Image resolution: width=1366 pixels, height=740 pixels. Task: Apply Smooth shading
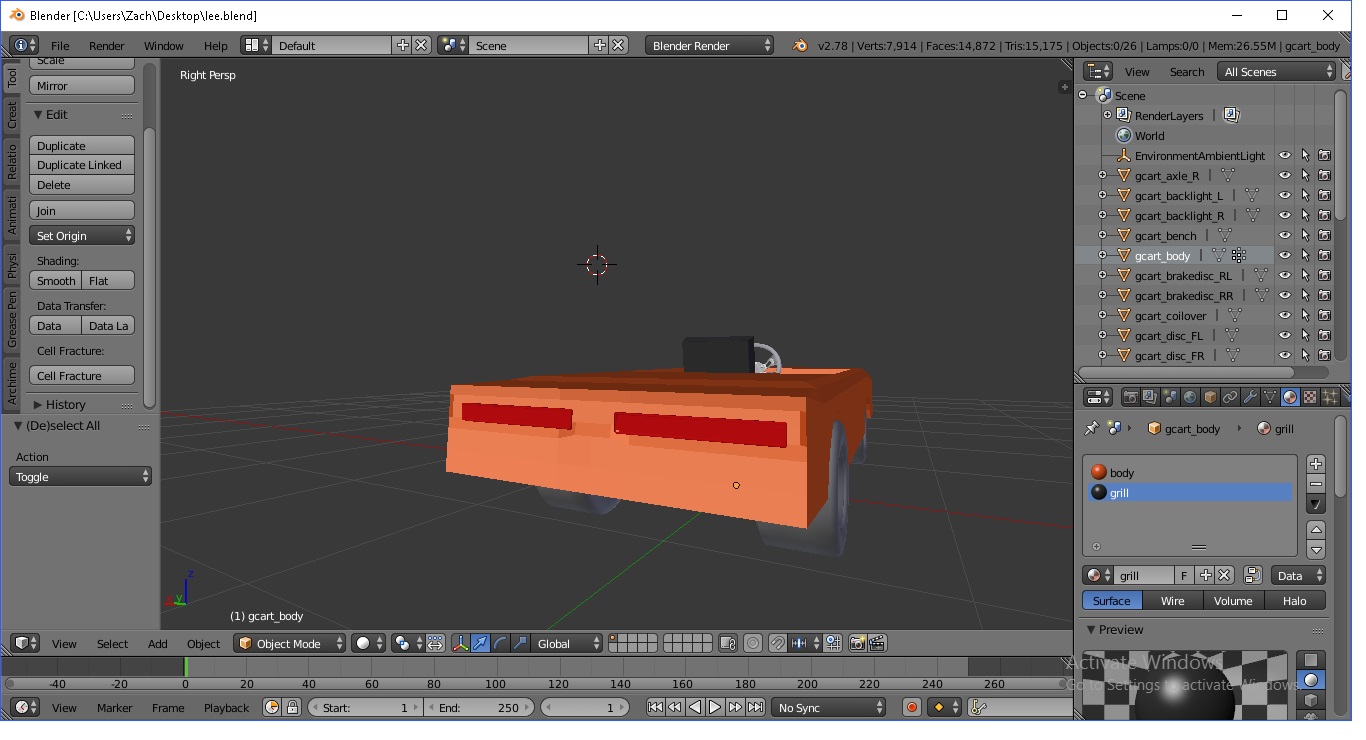55,280
